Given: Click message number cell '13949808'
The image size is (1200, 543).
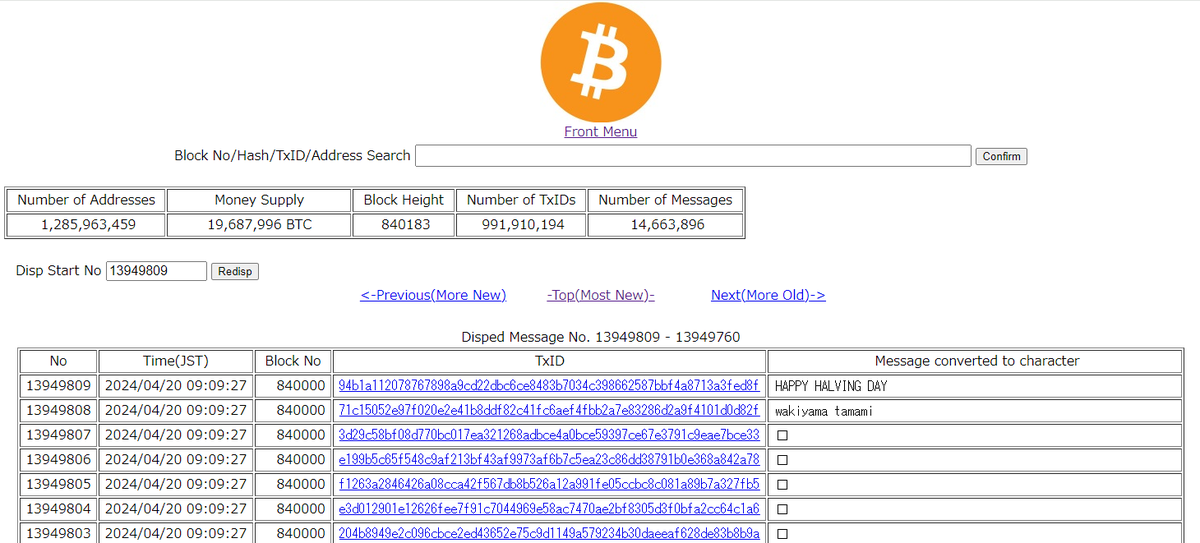Looking at the screenshot, I should click(x=58, y=411).
